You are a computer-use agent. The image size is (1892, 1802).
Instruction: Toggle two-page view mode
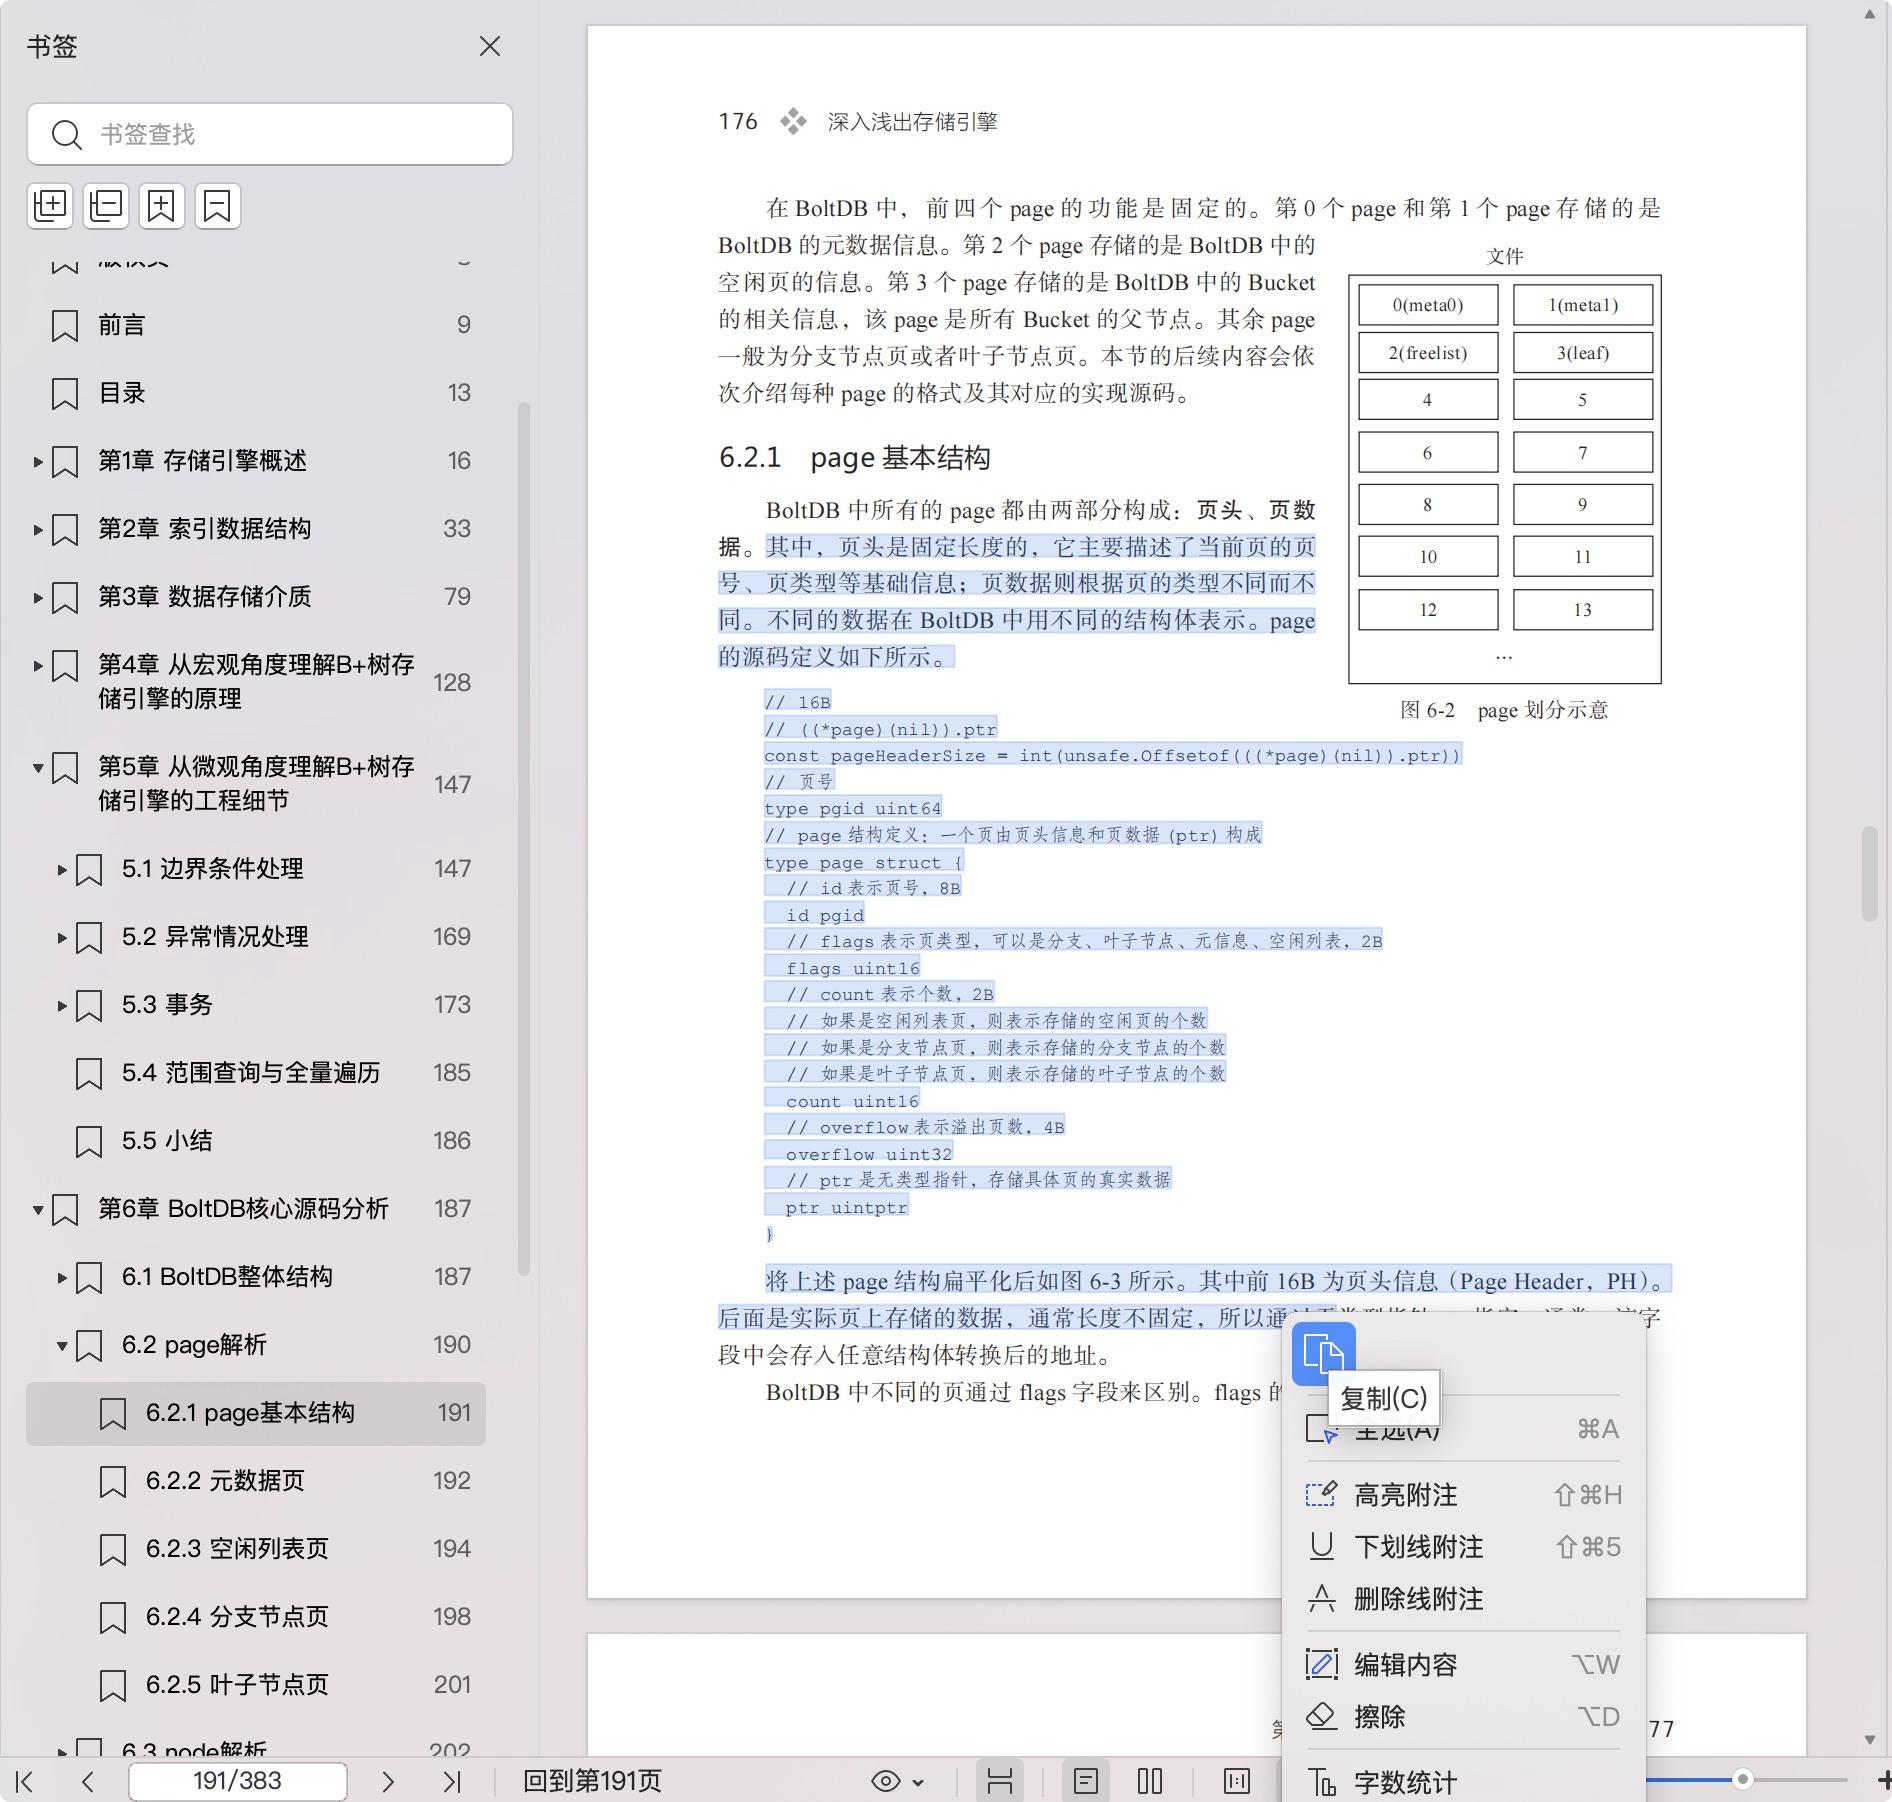point(1150,1781)
